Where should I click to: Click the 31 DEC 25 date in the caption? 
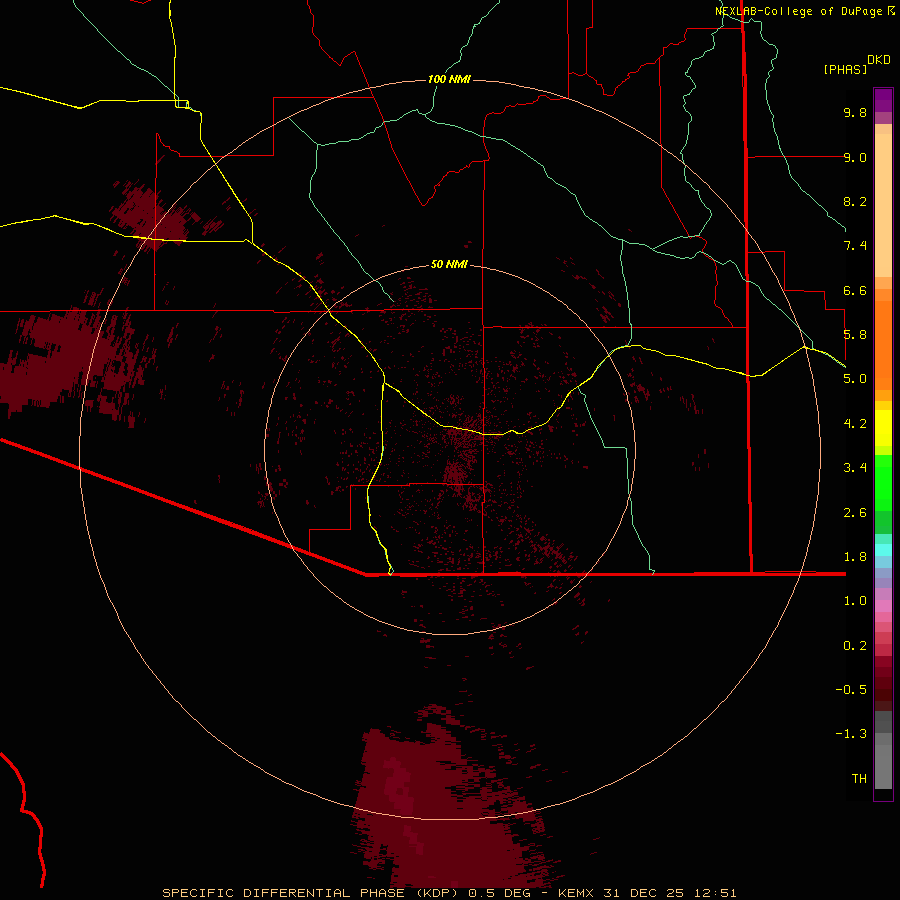coord(645,893)
